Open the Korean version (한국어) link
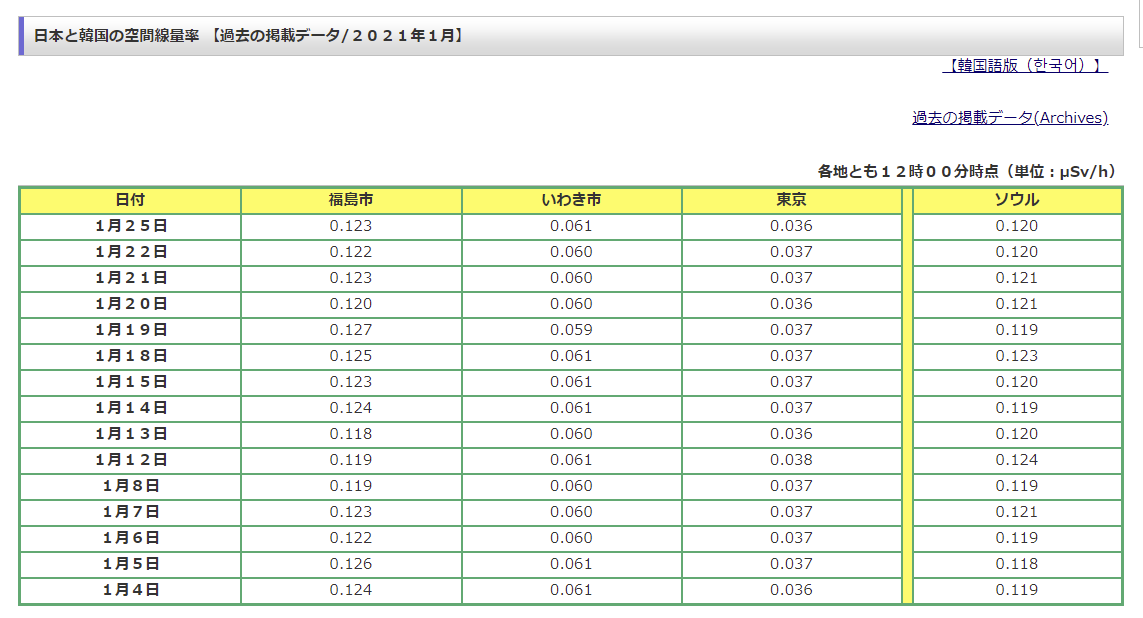Image resolution: width=1143 pixels, height=618 pixels. (1024, 66)
